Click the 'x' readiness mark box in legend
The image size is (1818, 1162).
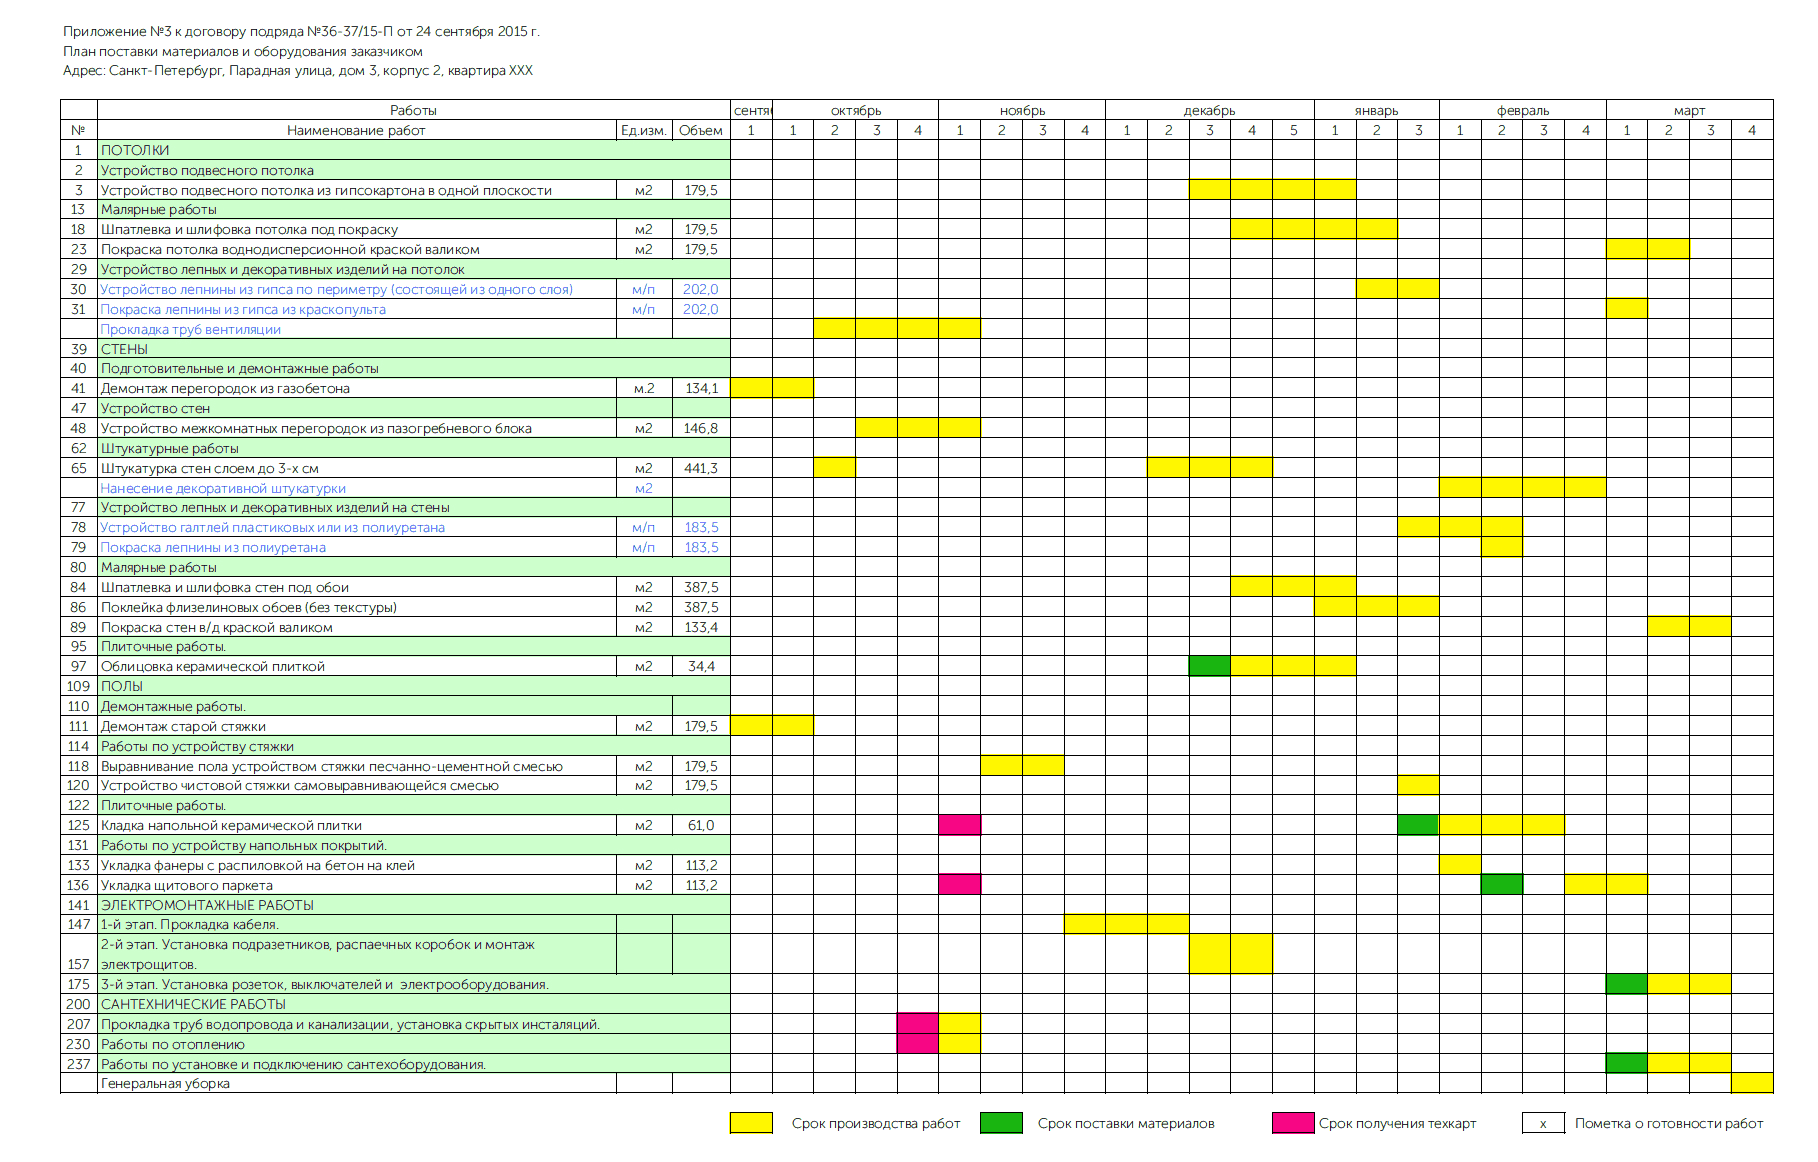click(1543, 1123)
